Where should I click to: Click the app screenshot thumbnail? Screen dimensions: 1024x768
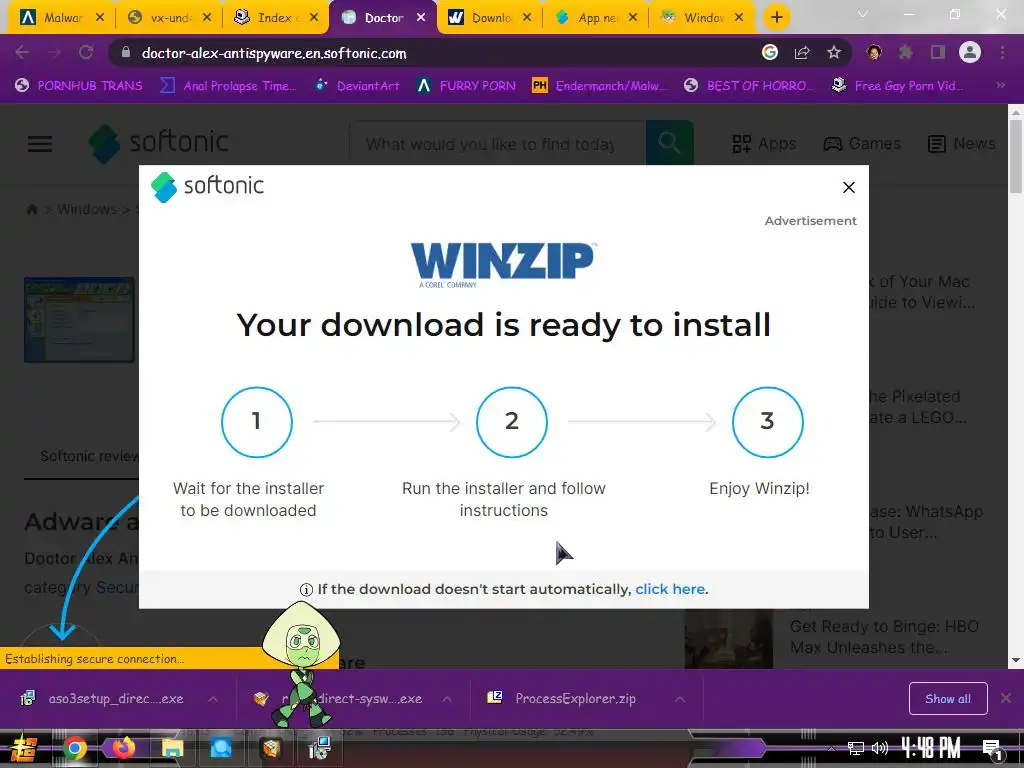point(79,320)
